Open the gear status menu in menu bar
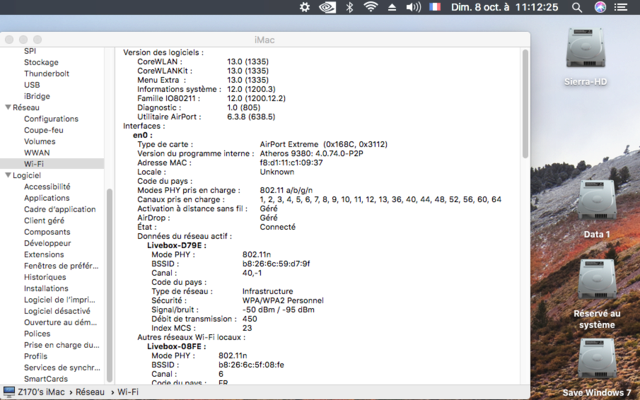 click(304, 7)
